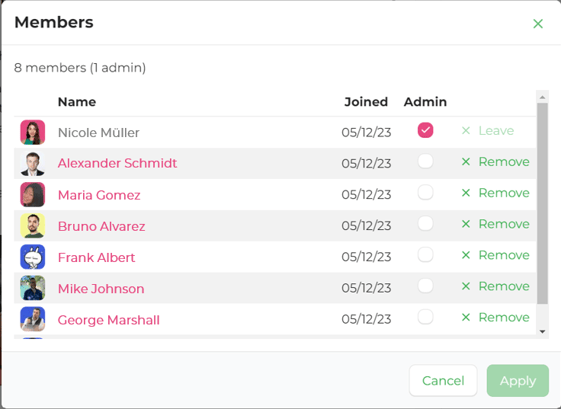
Task: Open Maria Gomez's profile link
Action: [99, 195]
